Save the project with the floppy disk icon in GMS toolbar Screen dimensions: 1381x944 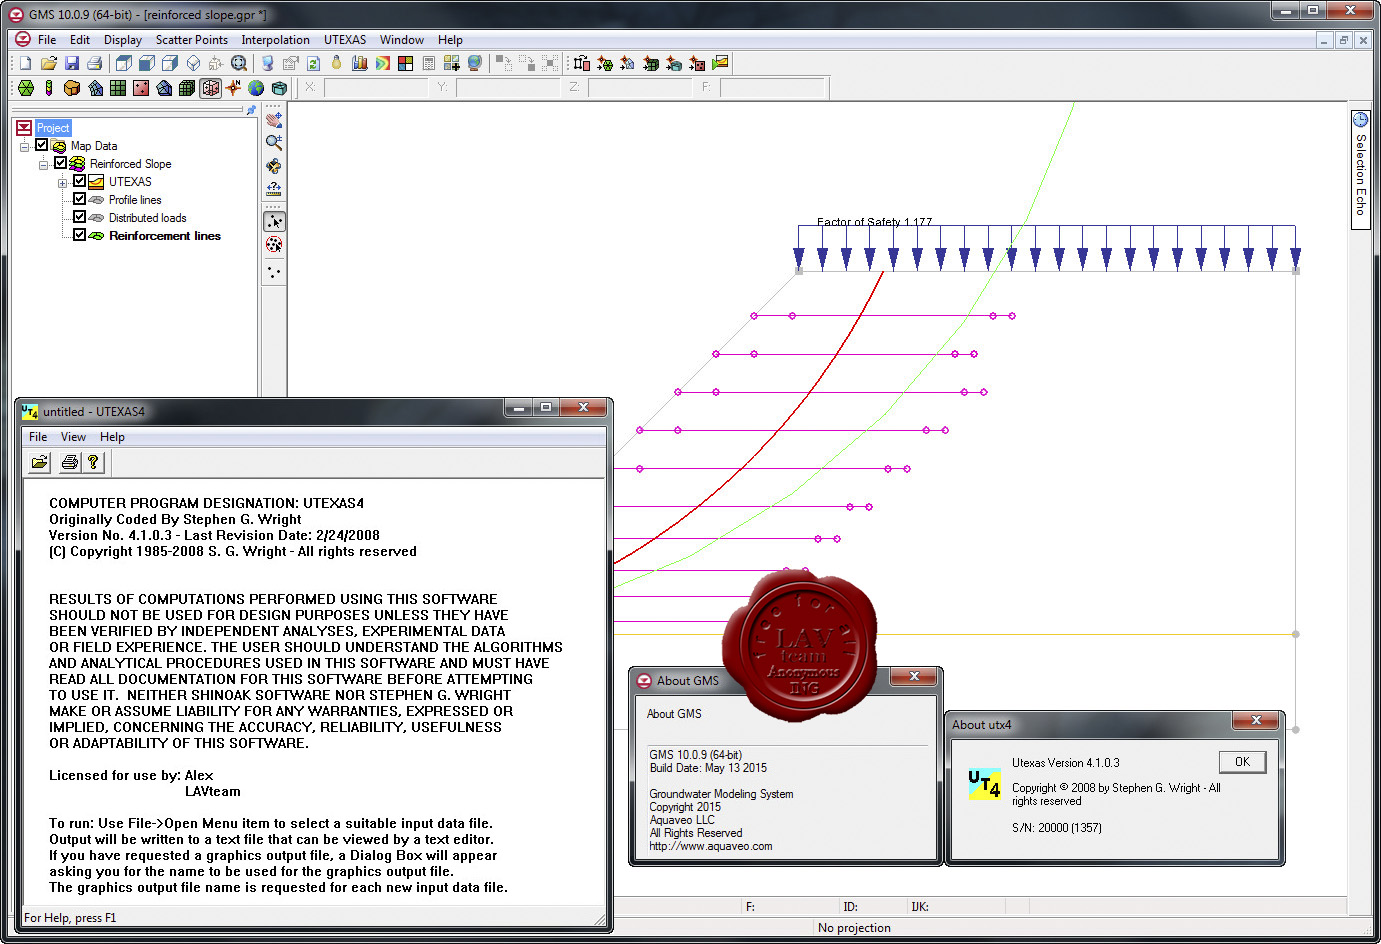[72, 63]
